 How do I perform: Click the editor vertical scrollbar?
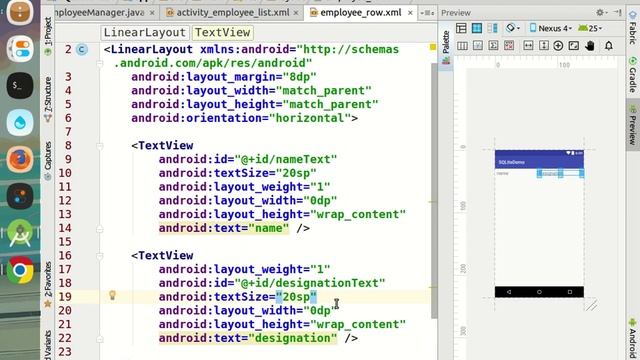click(x=434, y=190)
